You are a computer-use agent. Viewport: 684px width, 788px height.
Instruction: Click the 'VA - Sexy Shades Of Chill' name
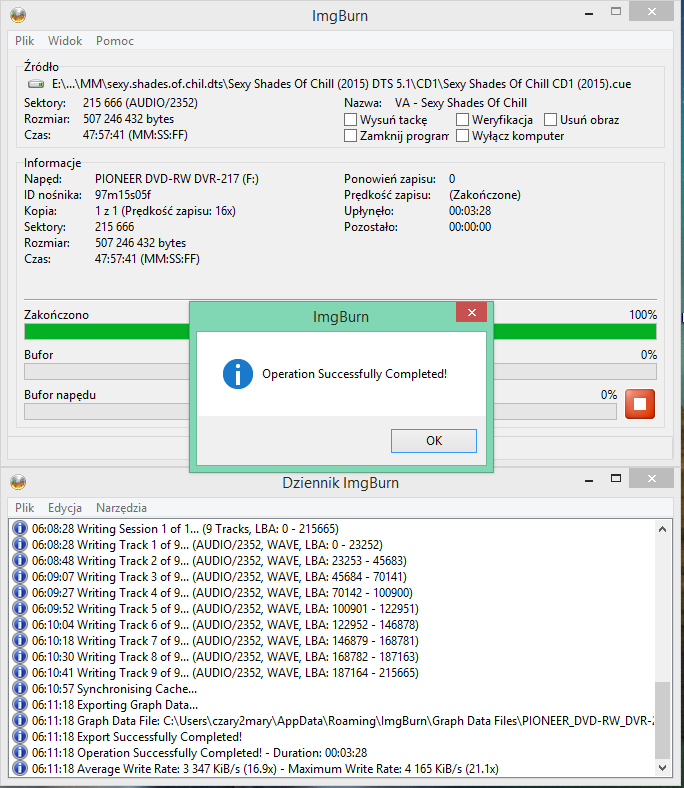[x=461, y=103]
